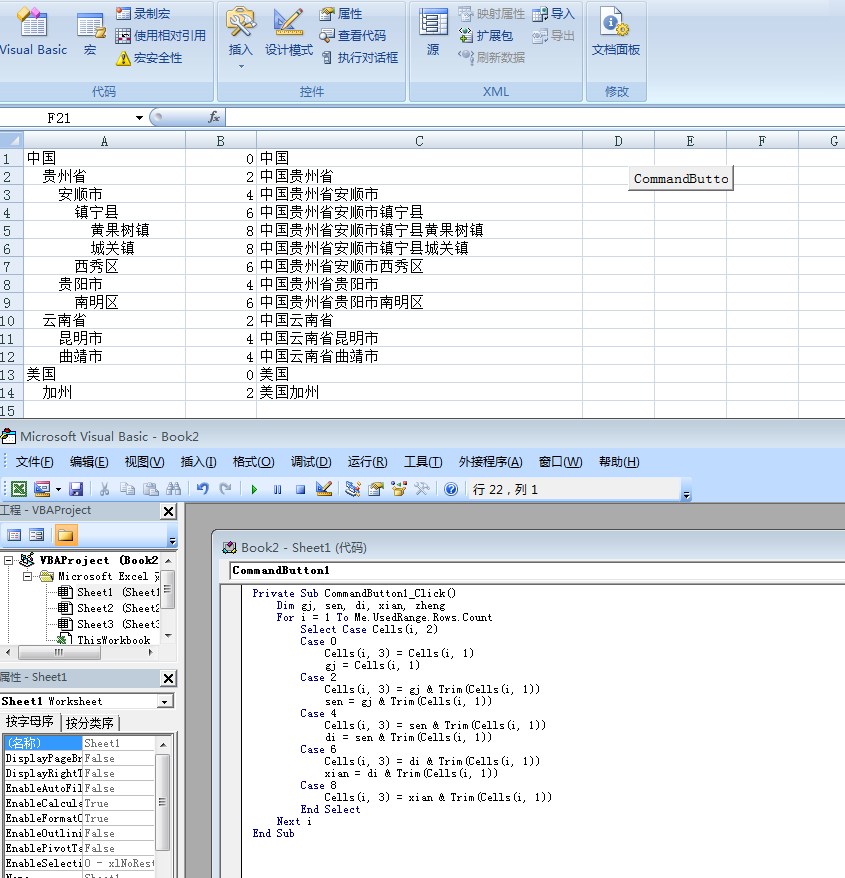
Task: Save Book2 with the toolbar save icon
Action: pyautogui.click(x=76, y=489)
